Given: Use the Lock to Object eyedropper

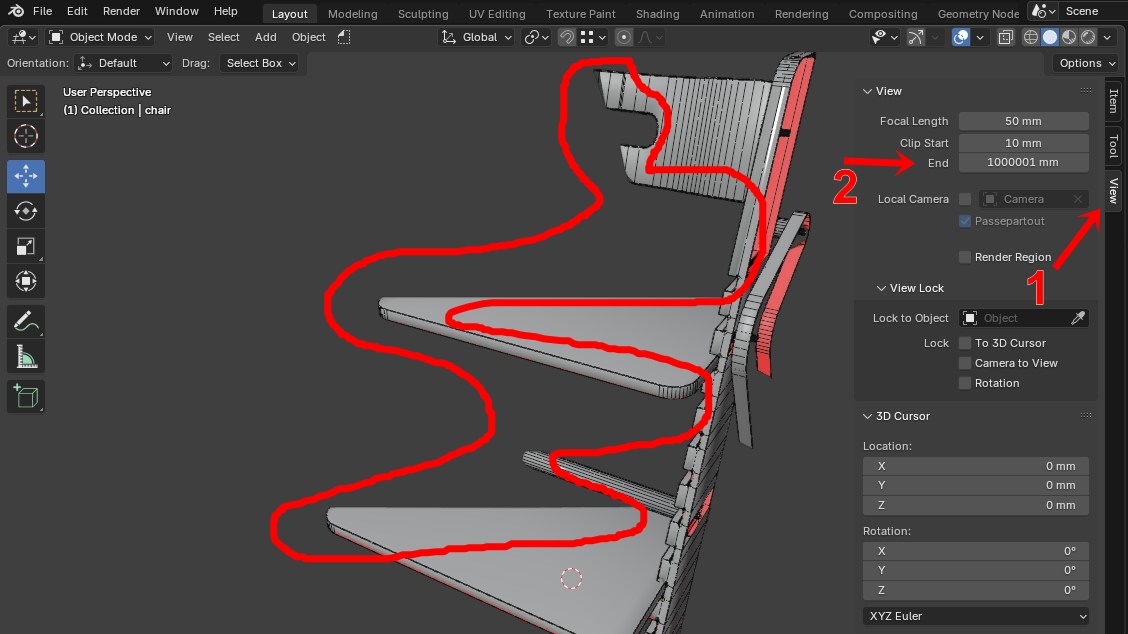Looking at the screenshot, I should point(1077,318).
